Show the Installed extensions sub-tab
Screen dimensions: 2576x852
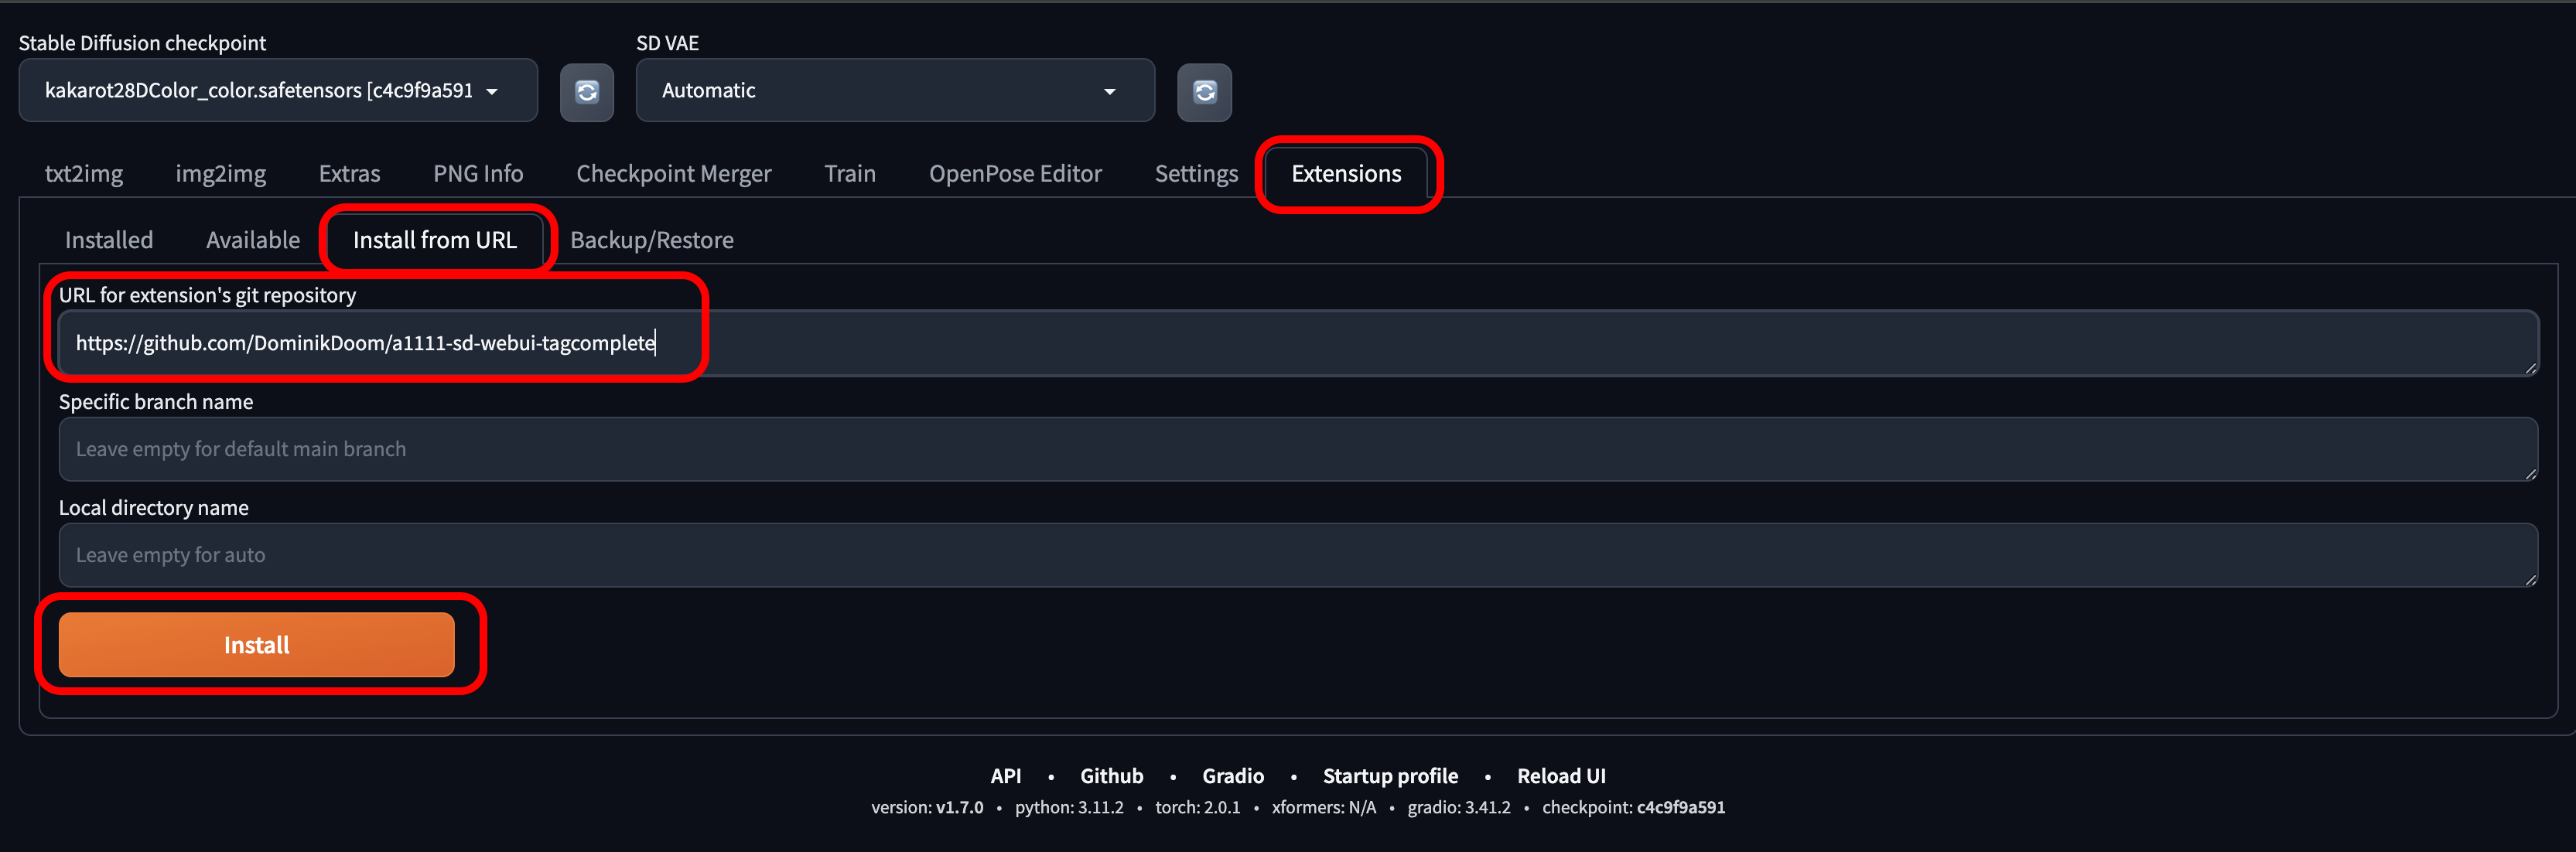pyautogui.click(x=109, y=240)
